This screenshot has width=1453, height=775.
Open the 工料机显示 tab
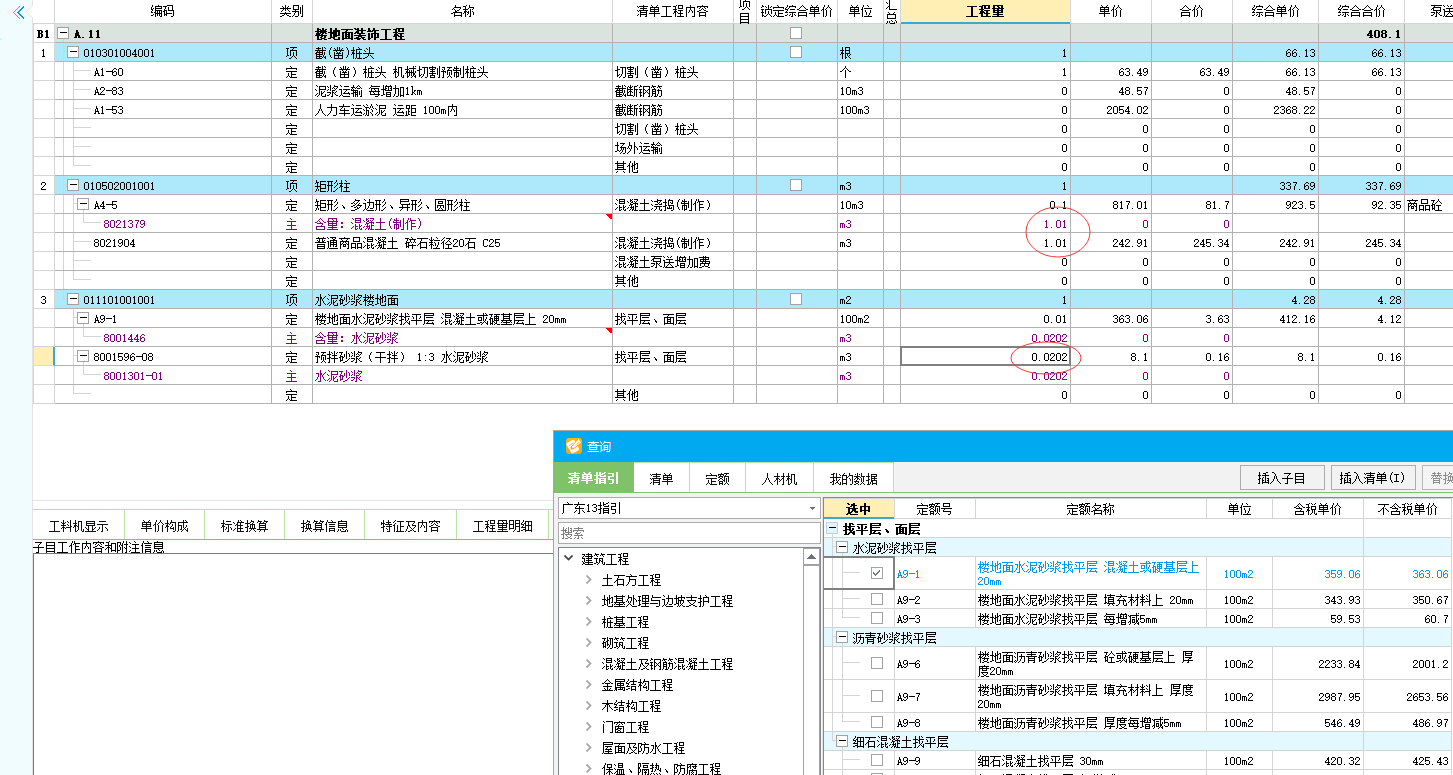tap(78, 526)
